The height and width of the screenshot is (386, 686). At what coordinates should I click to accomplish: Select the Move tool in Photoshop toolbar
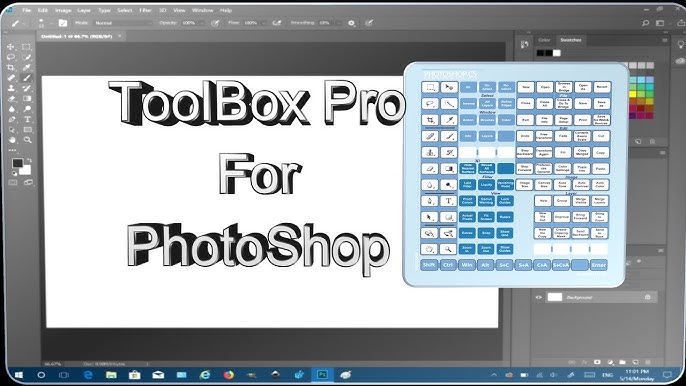click(11, 46)
